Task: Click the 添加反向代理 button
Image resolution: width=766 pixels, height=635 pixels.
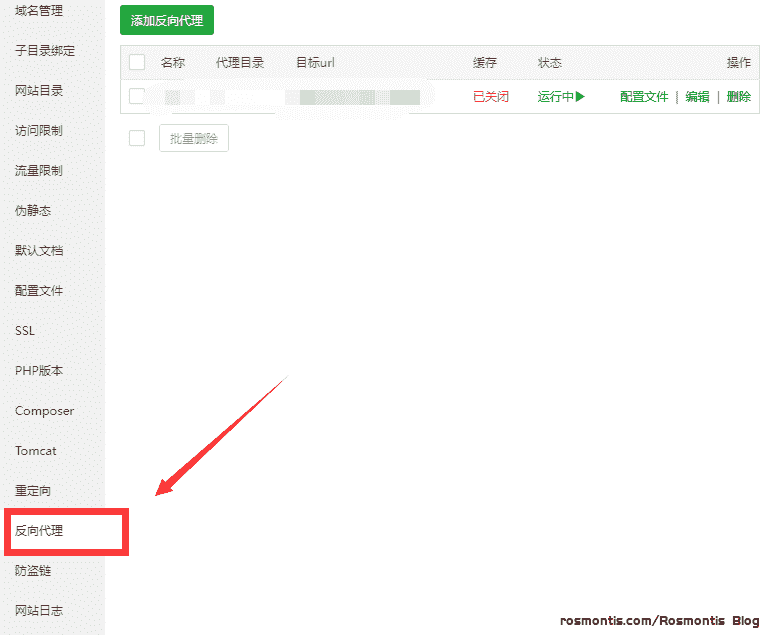Action: [167, 21]
